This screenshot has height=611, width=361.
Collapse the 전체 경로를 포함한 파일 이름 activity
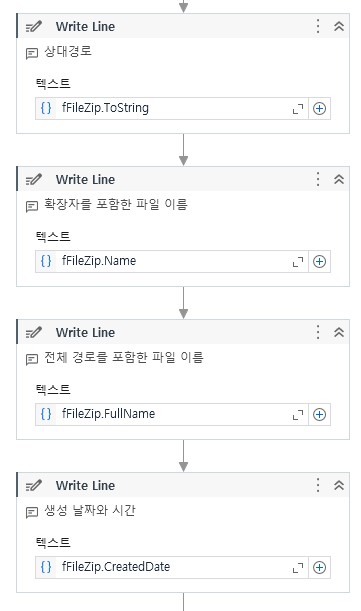(x=339, y=332)
